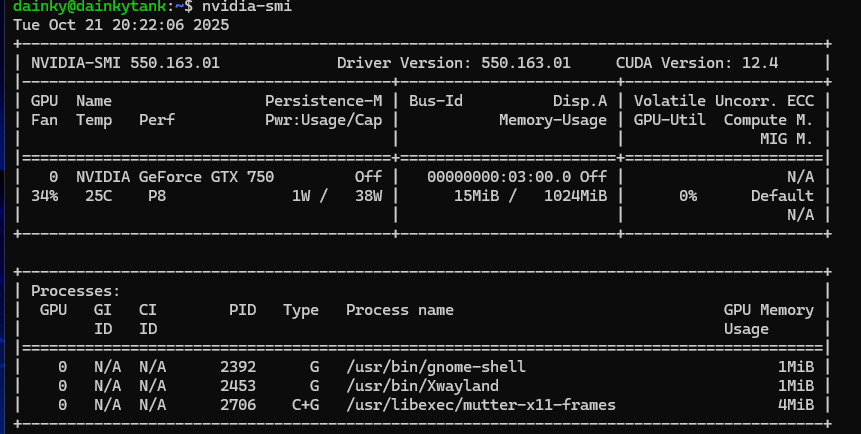
Task: Click the CUDA Version 12.4 text
Action: click(698, 63)
